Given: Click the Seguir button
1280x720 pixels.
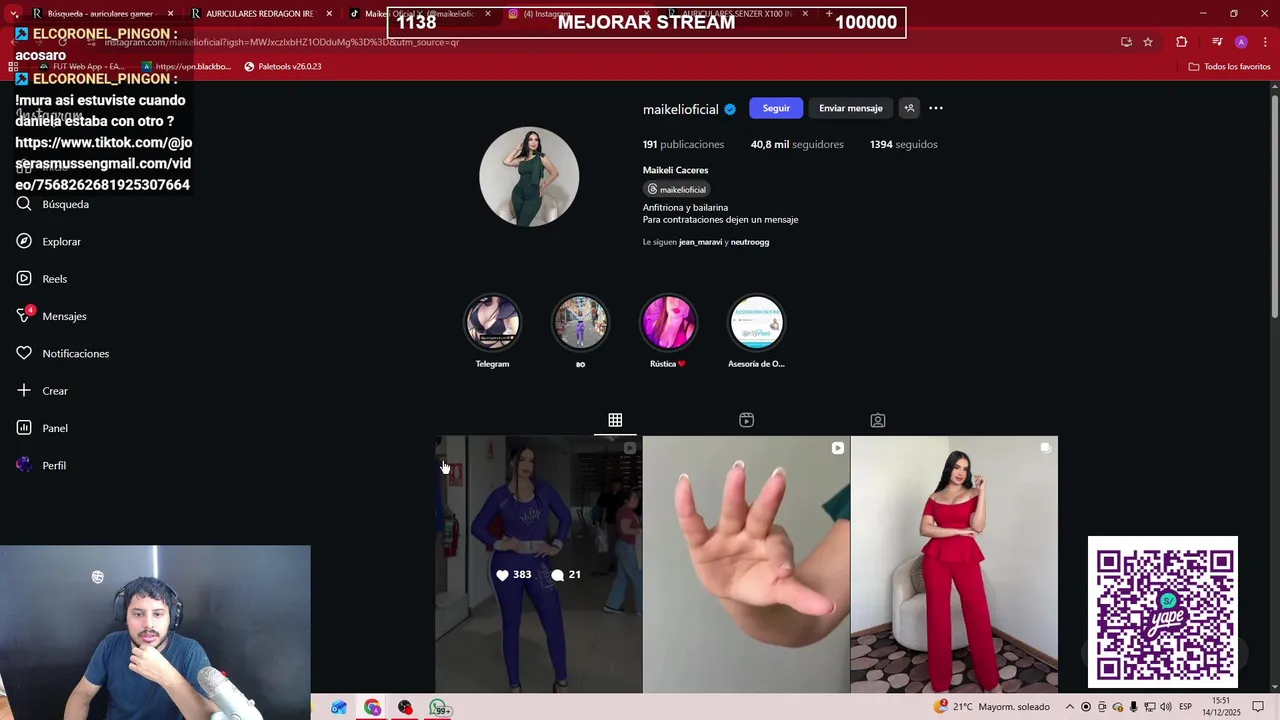Looking at the screenshot, I should click(776, 108).
